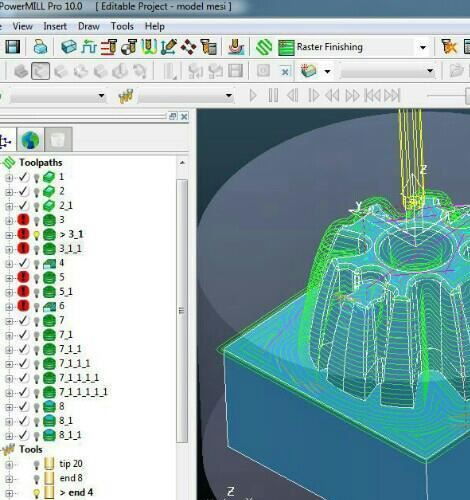Click the Block definition icon
This screenshot has height=500, width=470.
(x=69, y=47)
